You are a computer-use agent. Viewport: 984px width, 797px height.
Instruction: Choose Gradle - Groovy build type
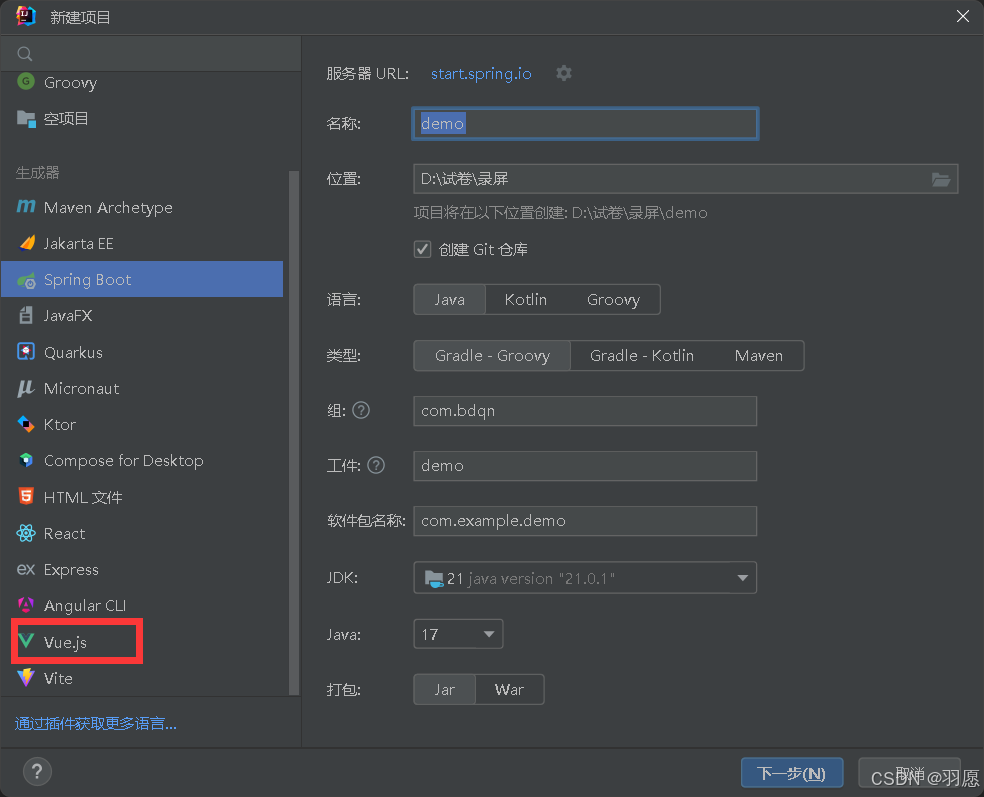492,356
